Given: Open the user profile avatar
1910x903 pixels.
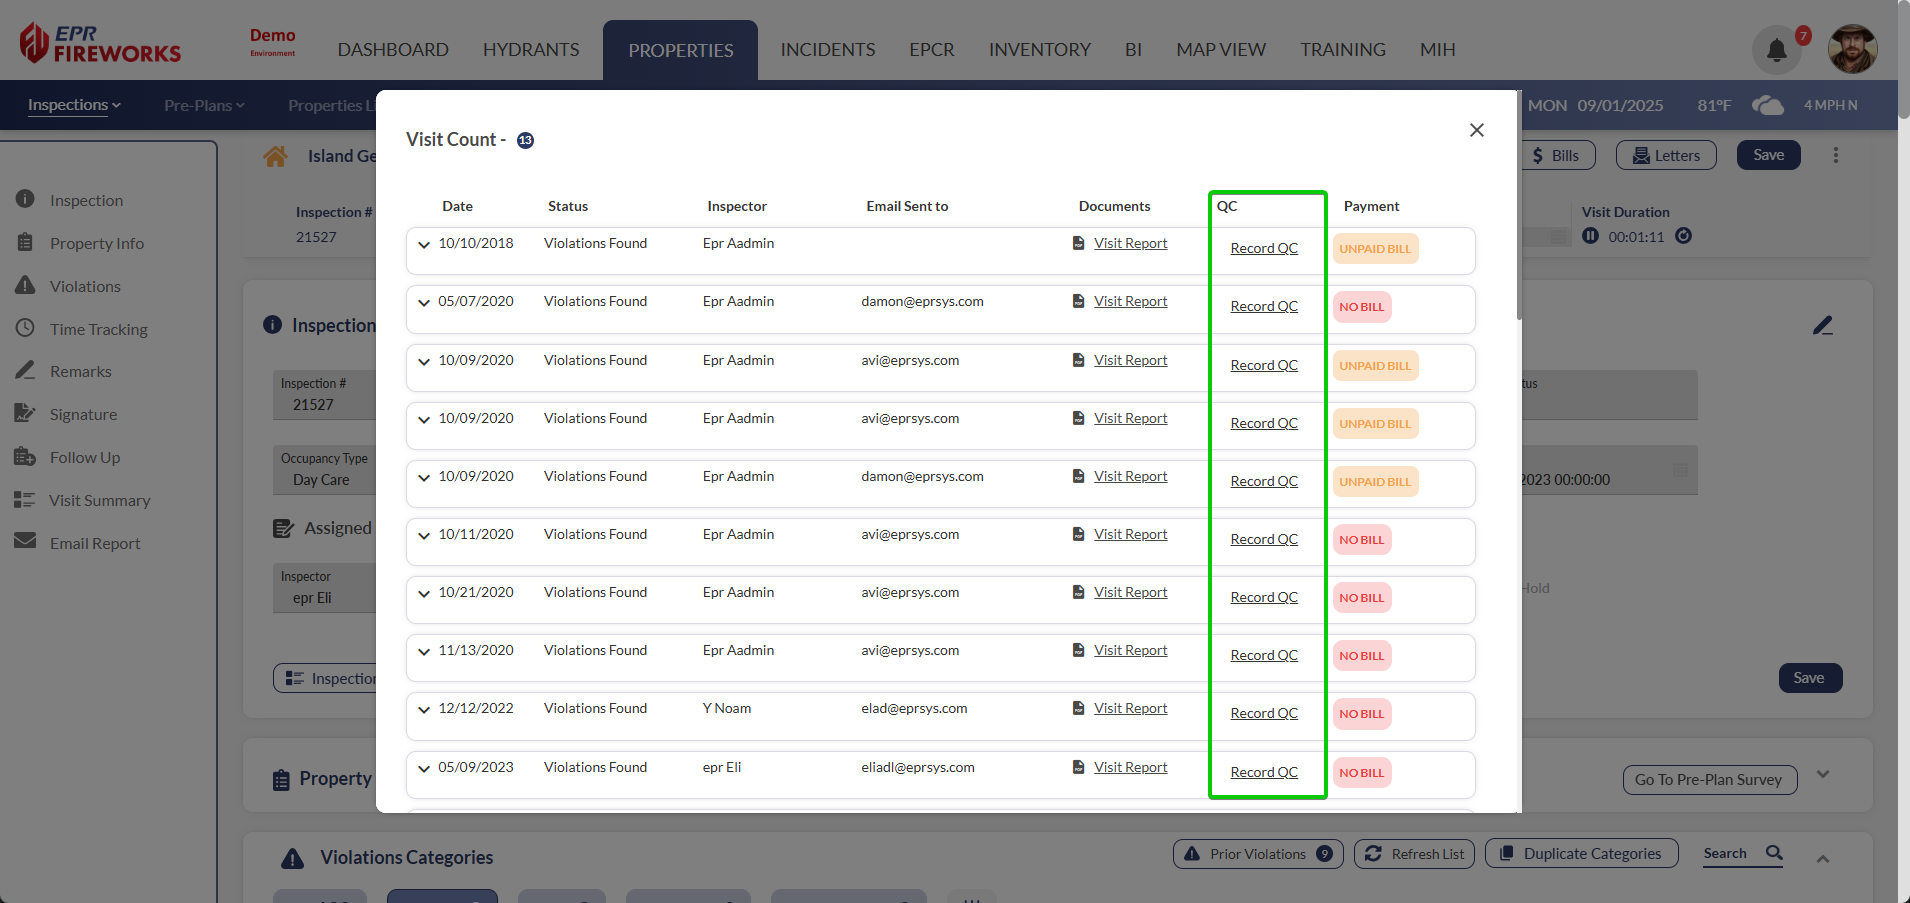Looking at the screenshot, I should (1852, 49).
